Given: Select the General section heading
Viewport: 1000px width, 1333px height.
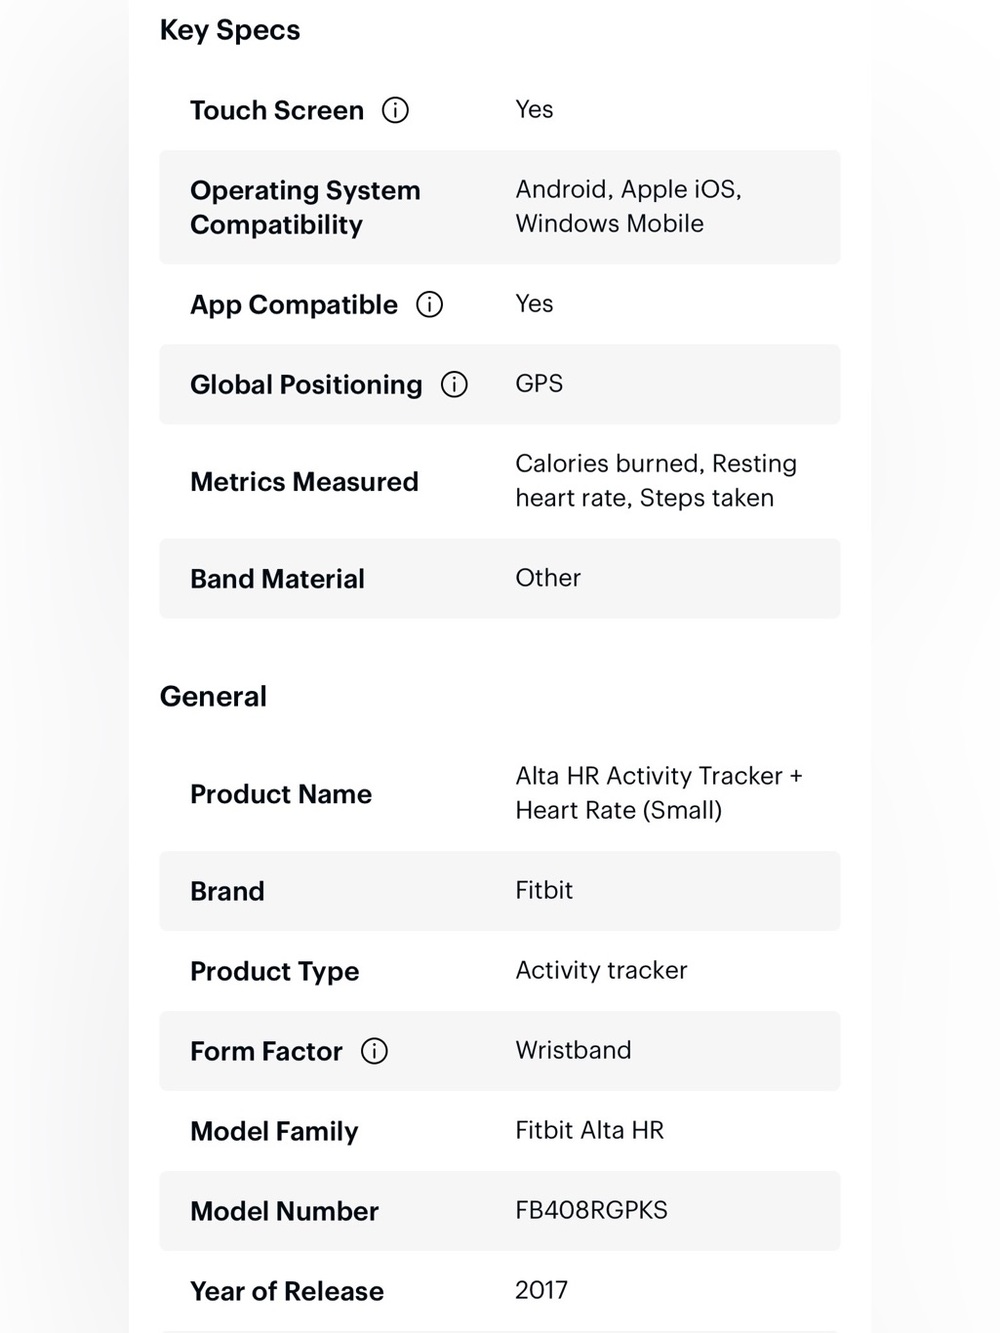Looking at the screenshot, I should [213, 696].
